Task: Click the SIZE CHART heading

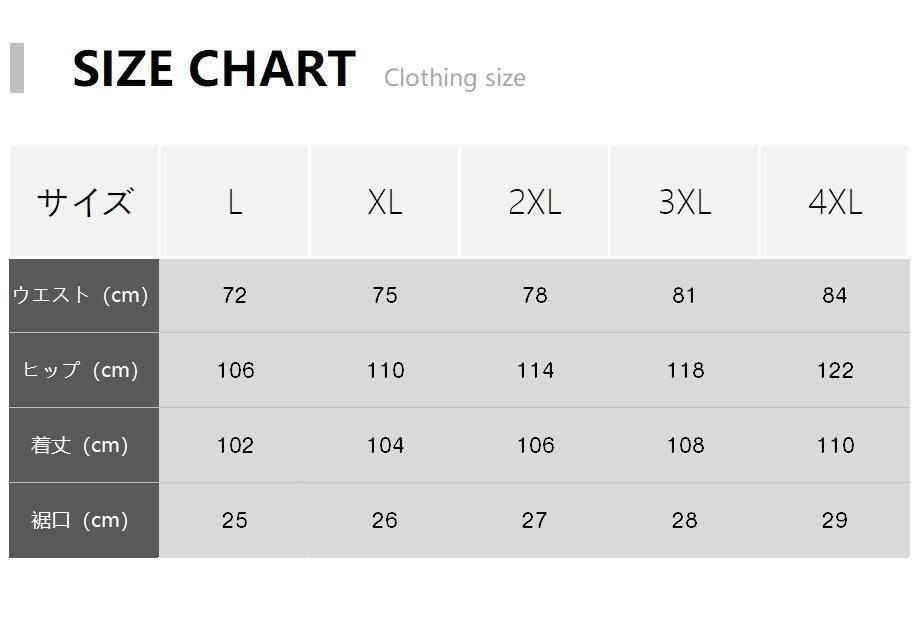Action: pyautogui.click(x=213, y=69)
